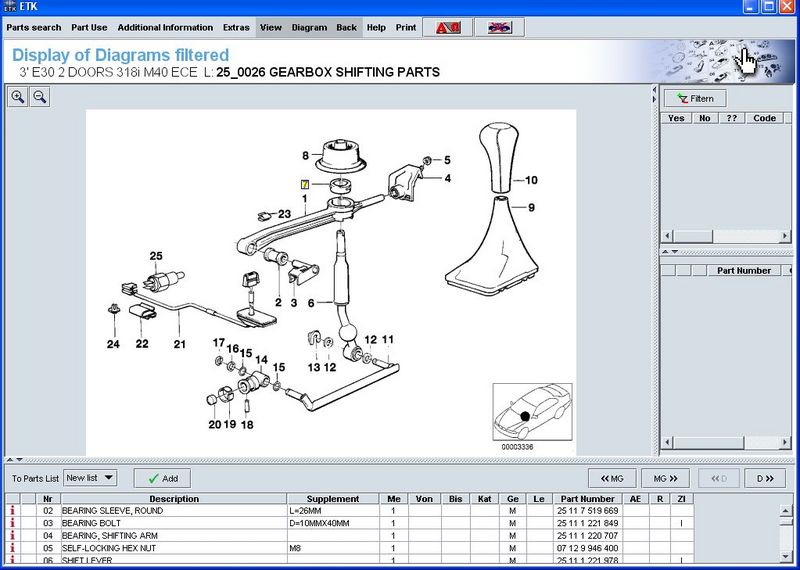Click the Part Number column header in table
This screenshot has height=570, width=800.
coord(587,499)
